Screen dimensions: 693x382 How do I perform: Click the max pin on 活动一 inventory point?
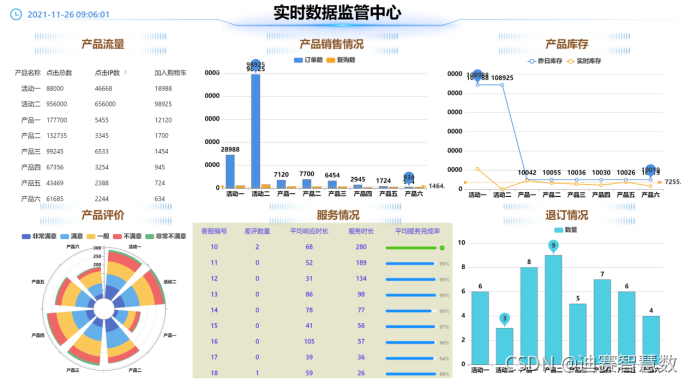click(x=477, y=76)
